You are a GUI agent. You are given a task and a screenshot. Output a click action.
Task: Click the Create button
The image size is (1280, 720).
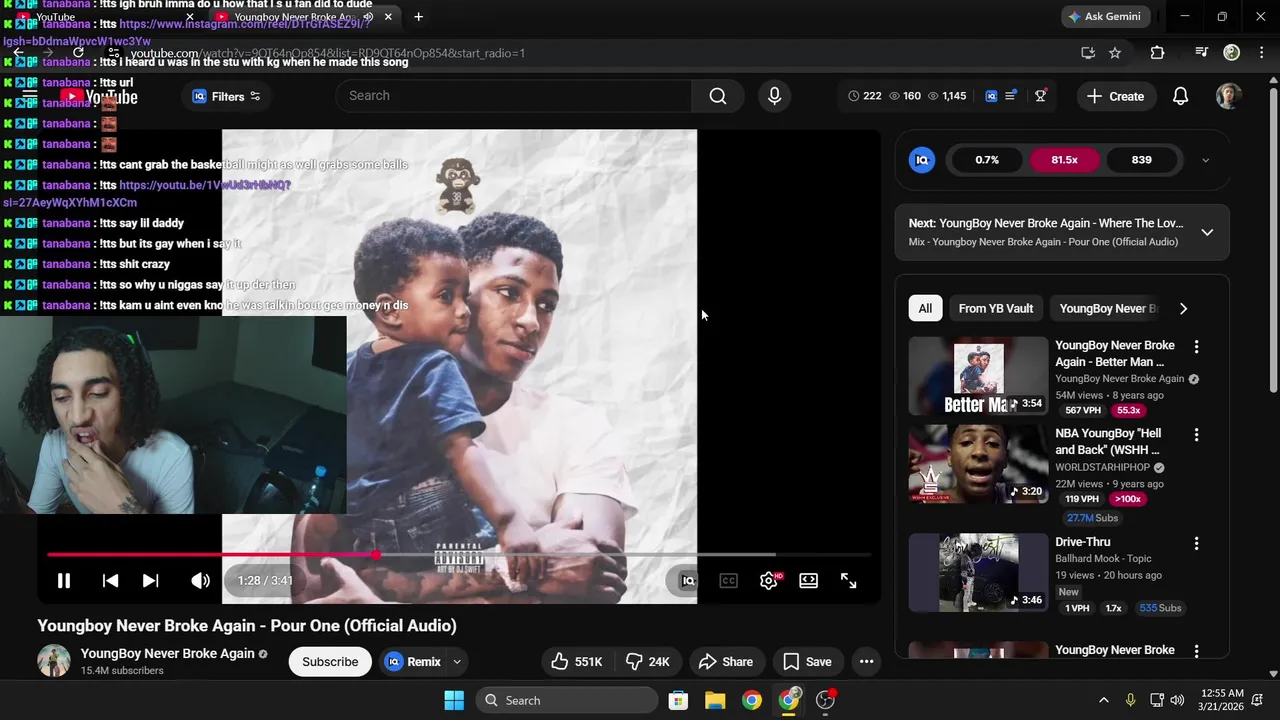pyautogui.click(x=1115, y=96)
